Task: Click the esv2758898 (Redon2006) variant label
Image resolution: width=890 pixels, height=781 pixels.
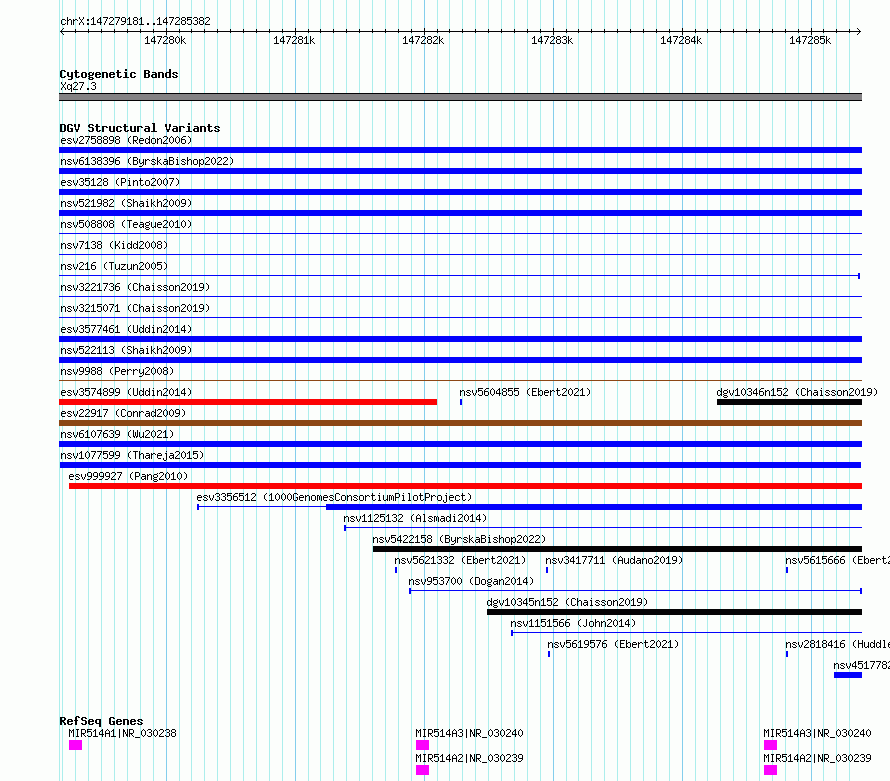Action: click(x=126, y=140)
